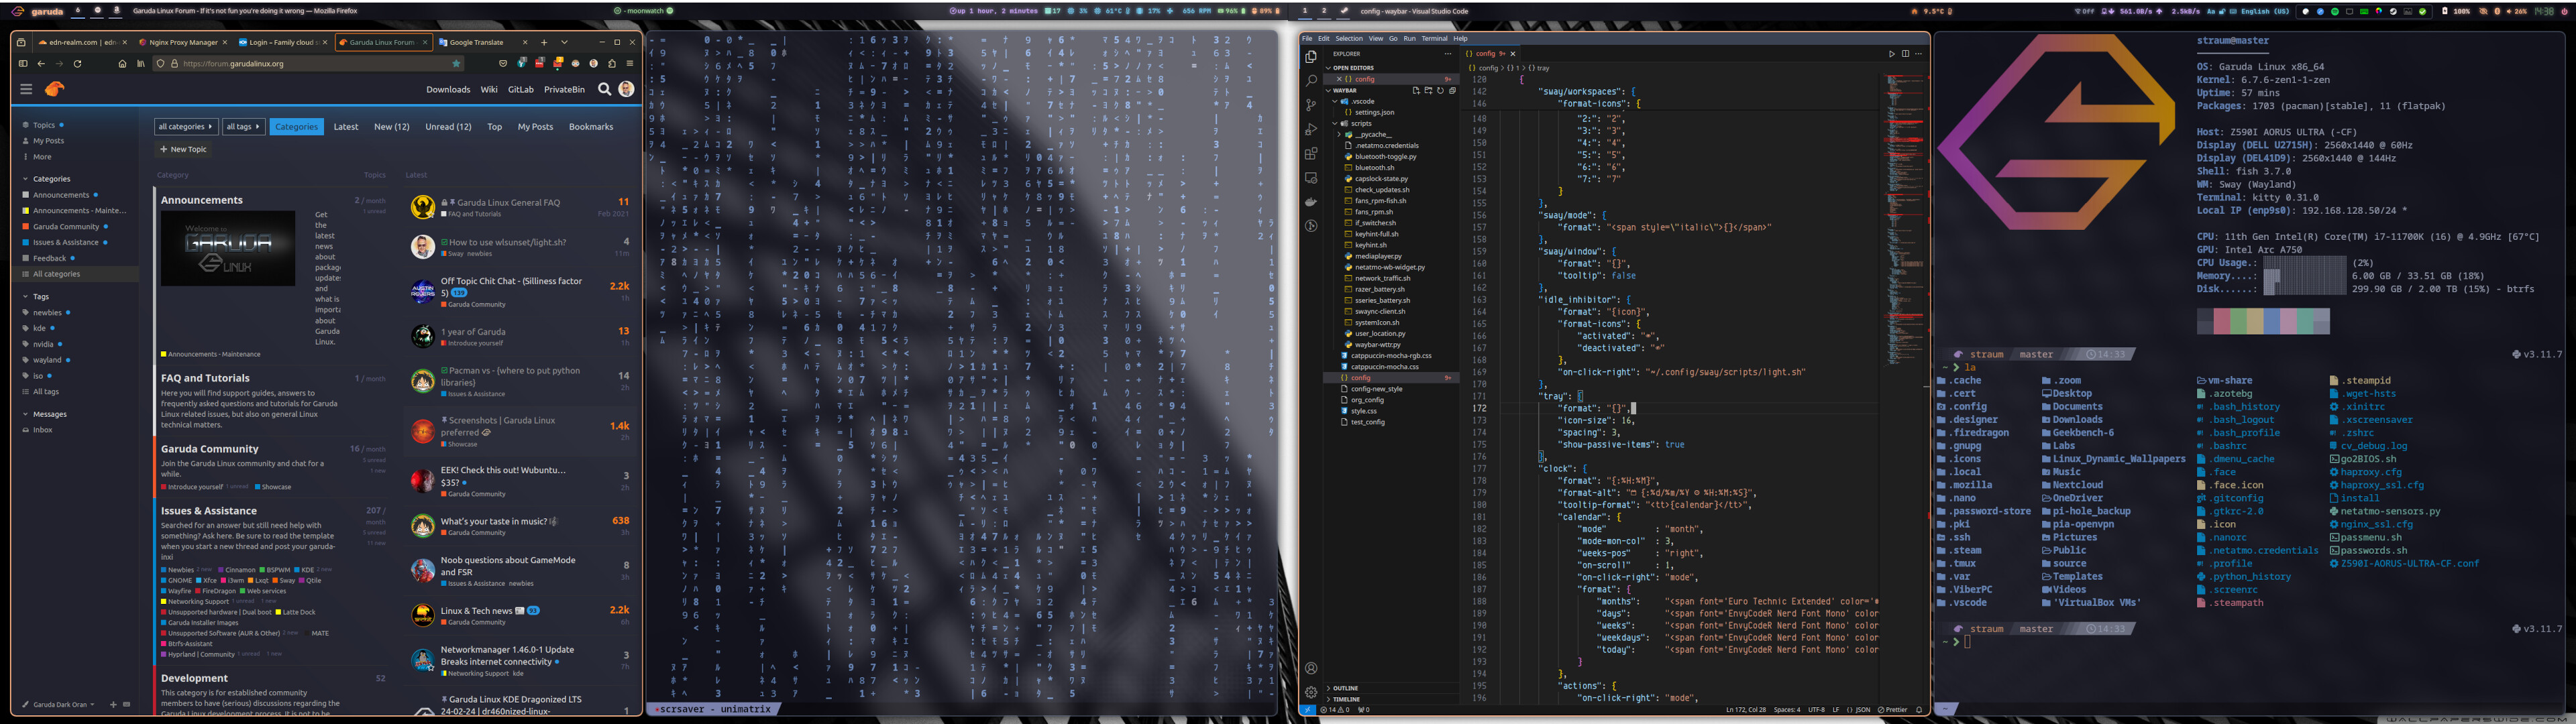Toggle forum sidebar edit button near Garuda Dark theme
The height and width of the screenshot is (724, 2576).
(113, 704)
